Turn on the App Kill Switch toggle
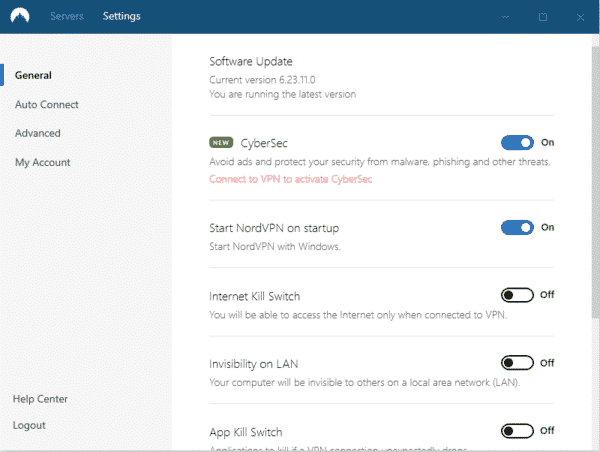 517,431
